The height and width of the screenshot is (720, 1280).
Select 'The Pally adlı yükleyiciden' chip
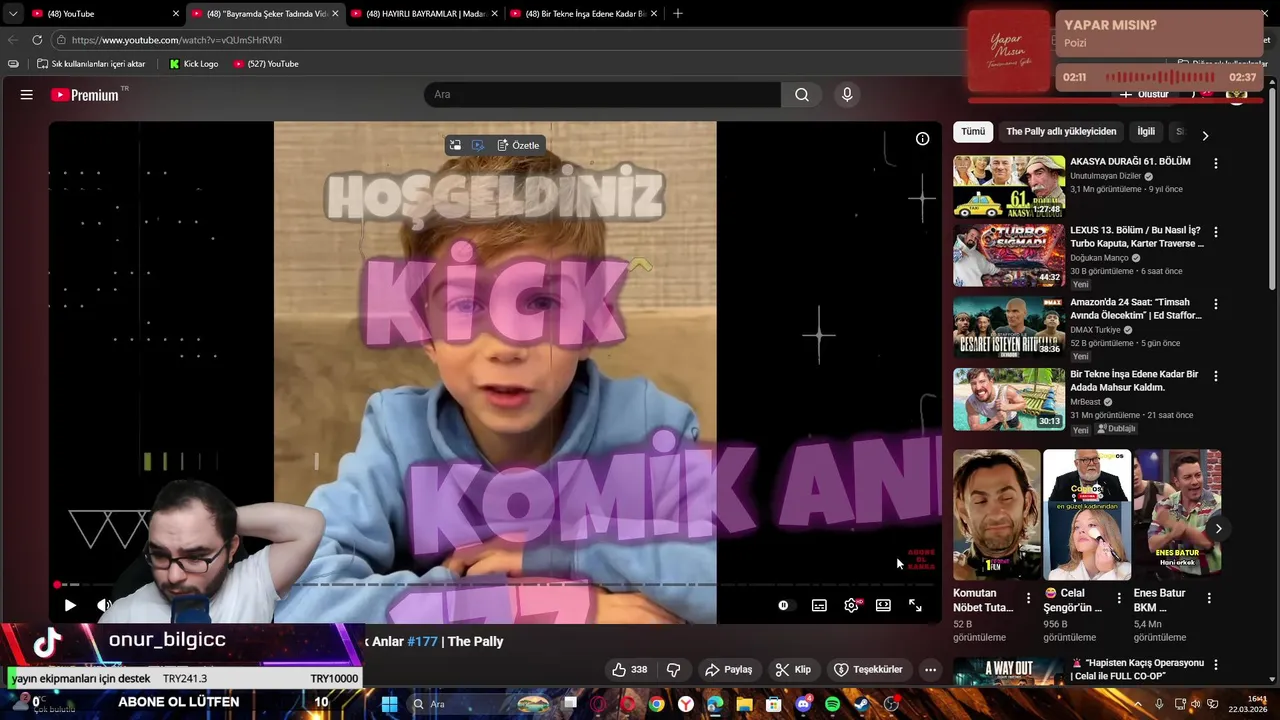pyautogui.click(x=1061, y=132)
